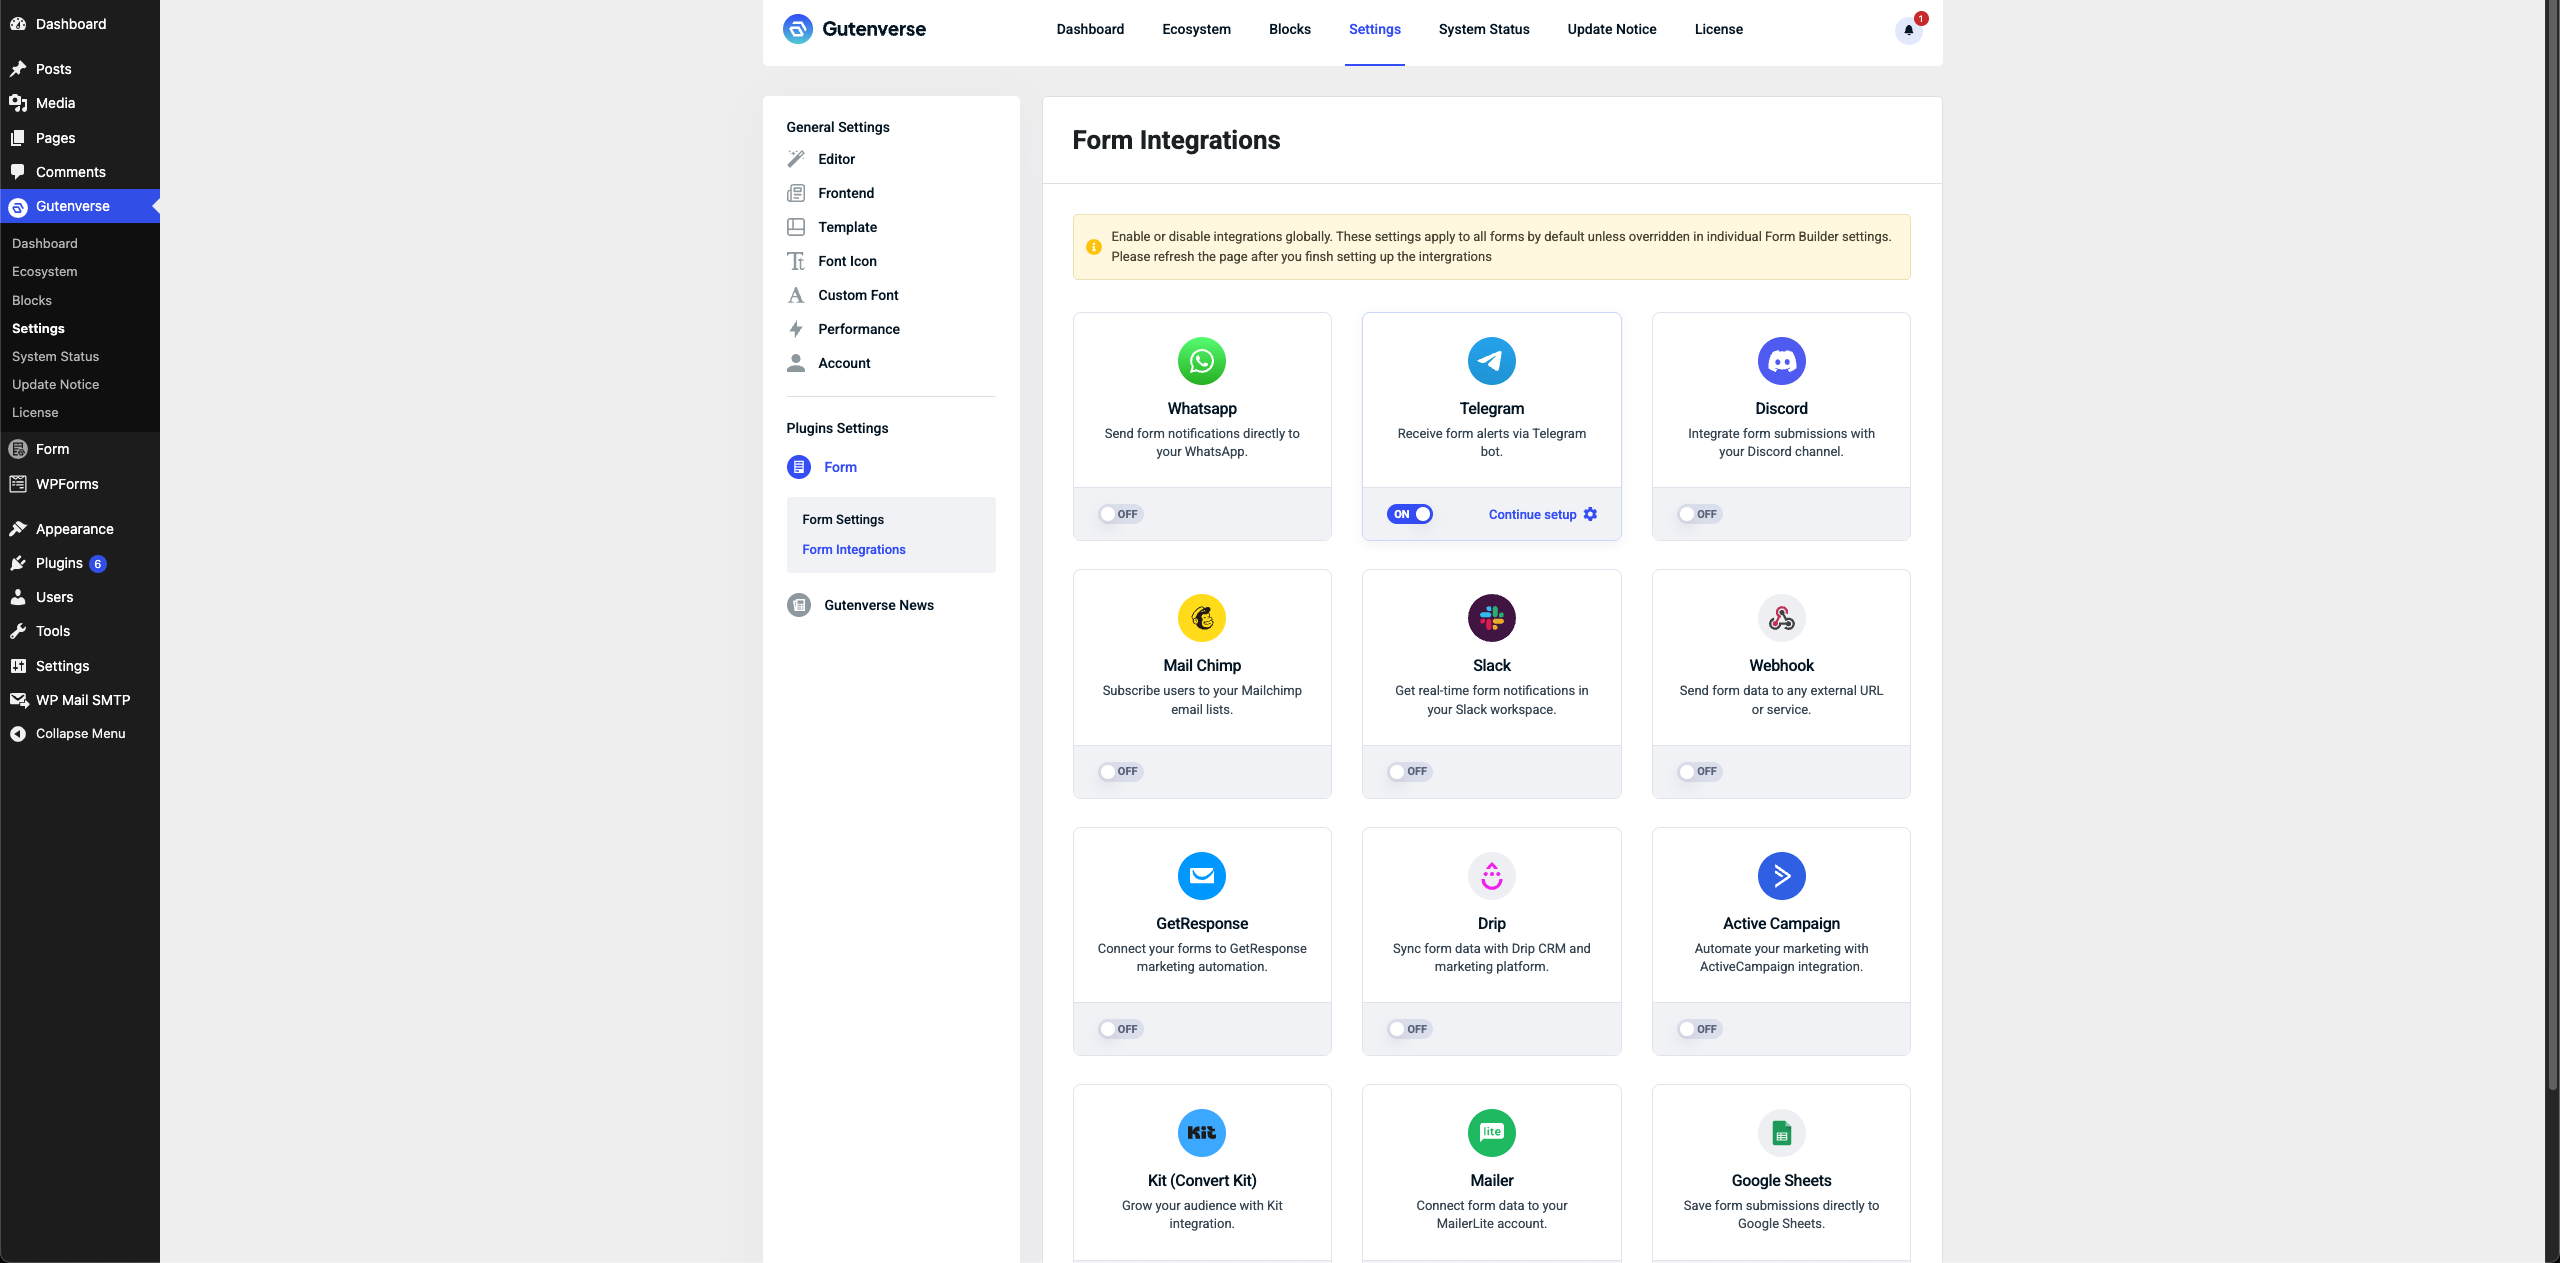The image size is (2560, 1263).
Task: Open System Status in Gutenverse admin submenu
Action: tap(55, 356)
